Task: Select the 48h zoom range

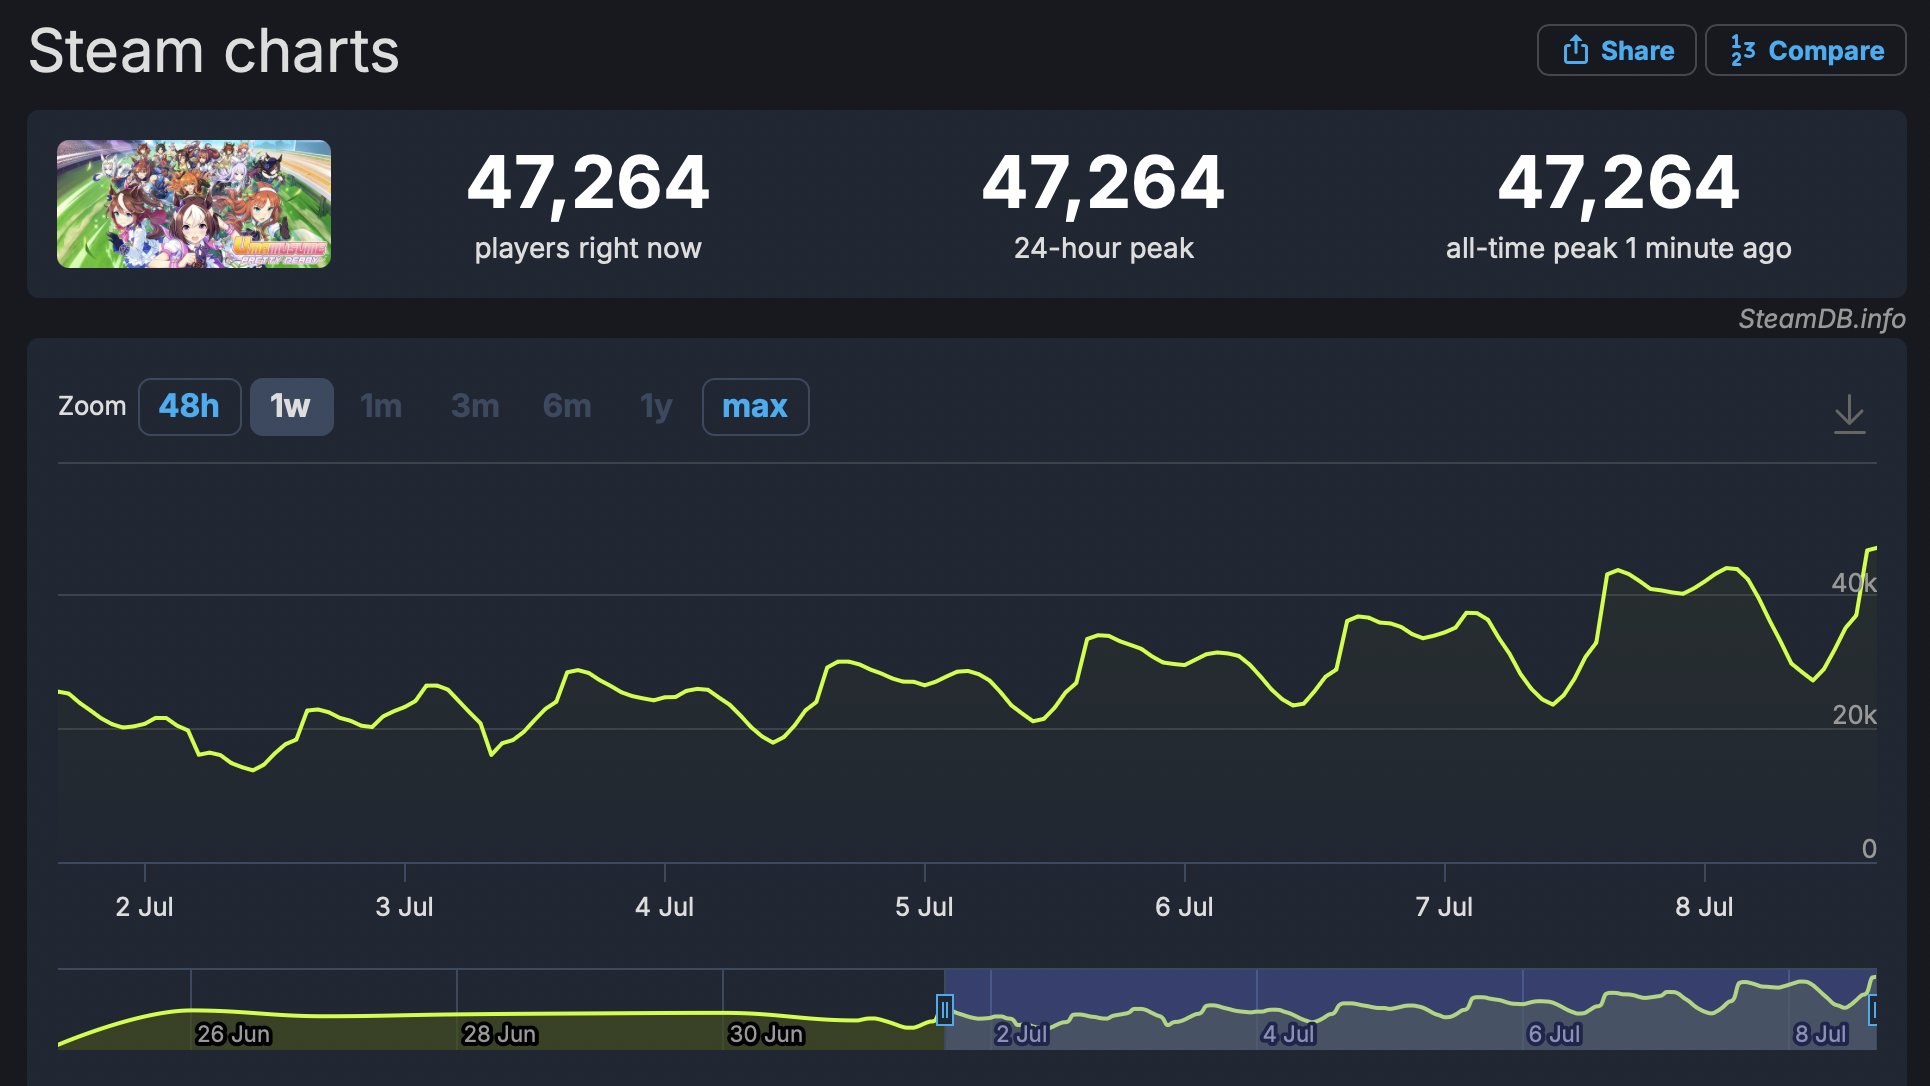Action: [x=189, y=407]
